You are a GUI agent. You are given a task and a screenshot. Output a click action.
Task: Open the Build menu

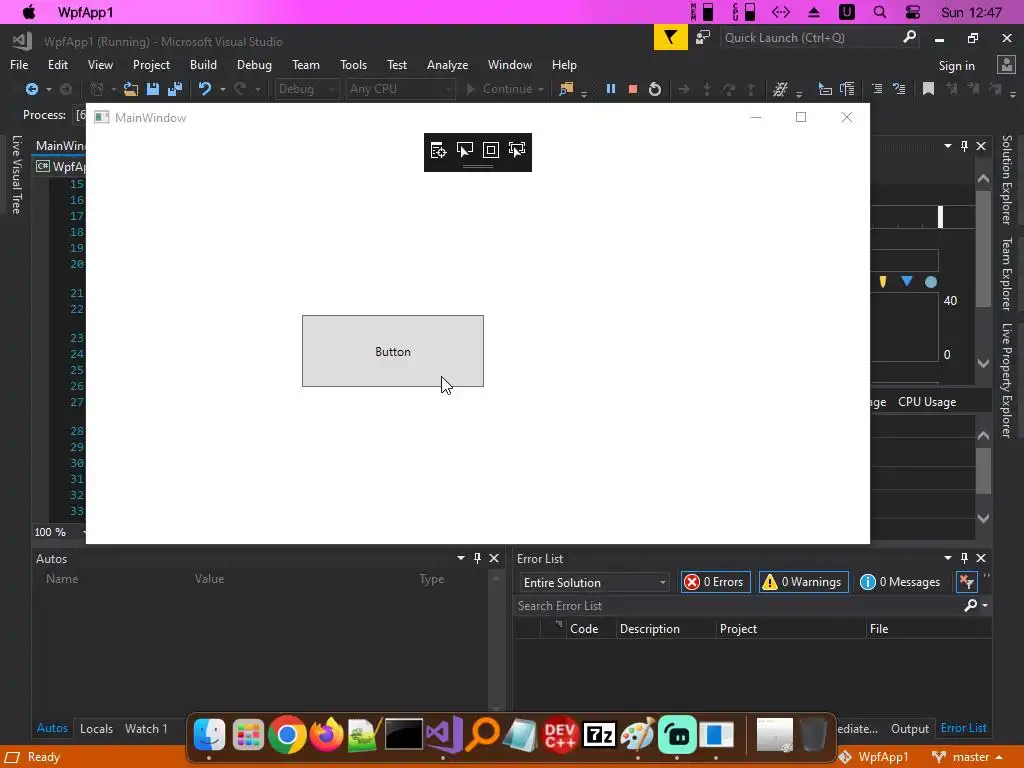click(x=203, y=65)
